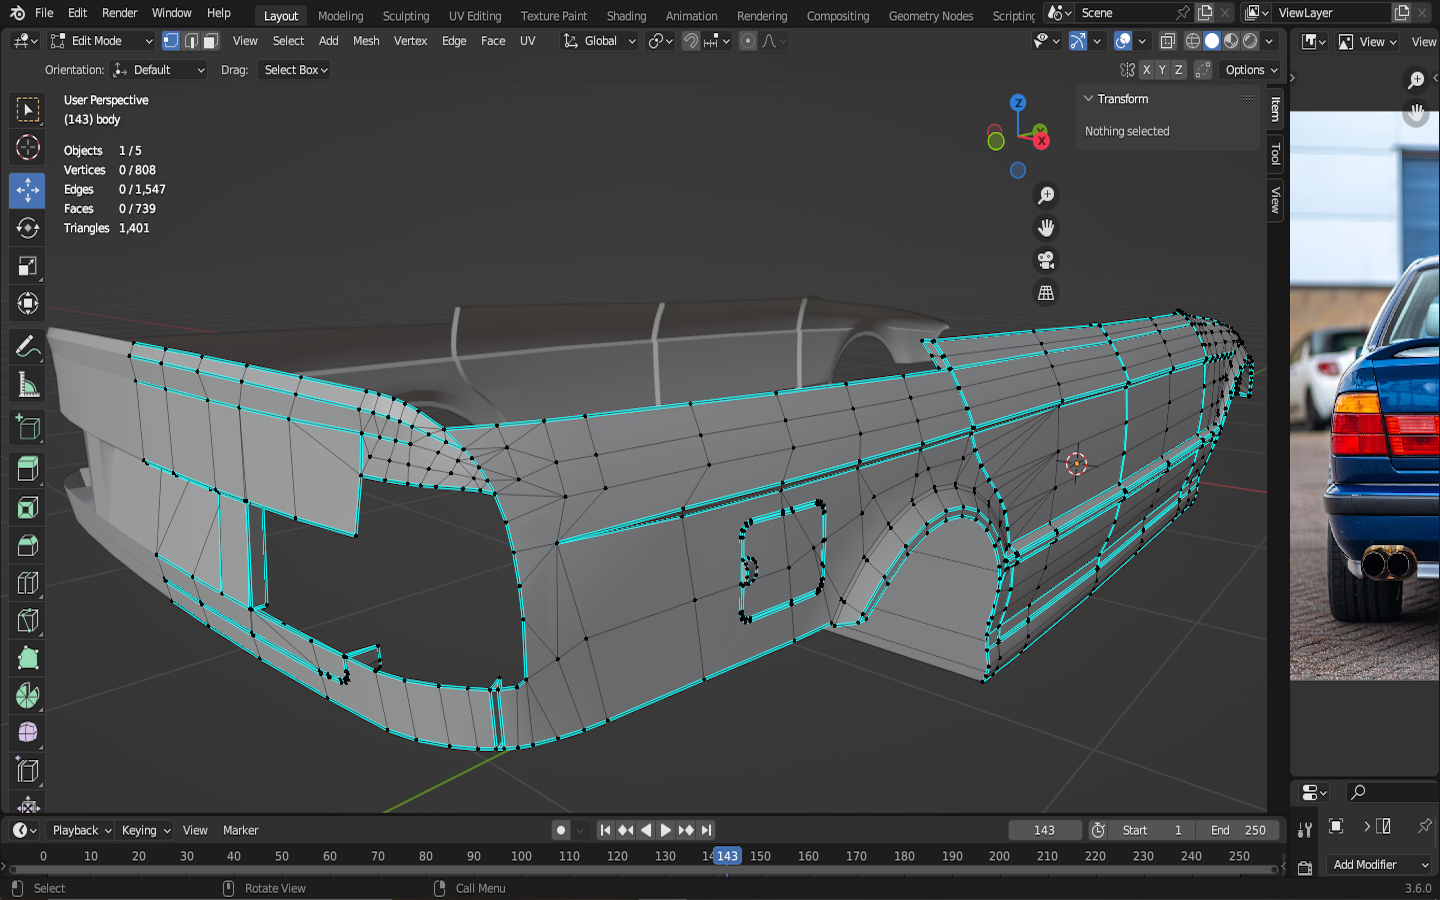Toggle X axis mirror
1440x900 pixels.
coord(1146,70)
